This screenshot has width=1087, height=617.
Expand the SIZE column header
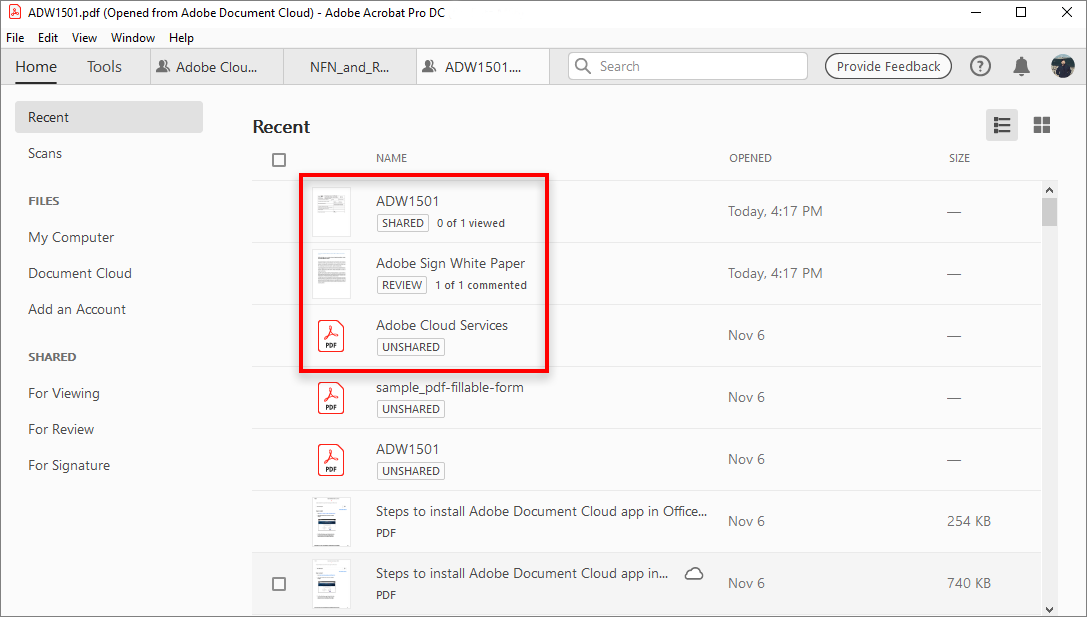[x=959, y=158]
